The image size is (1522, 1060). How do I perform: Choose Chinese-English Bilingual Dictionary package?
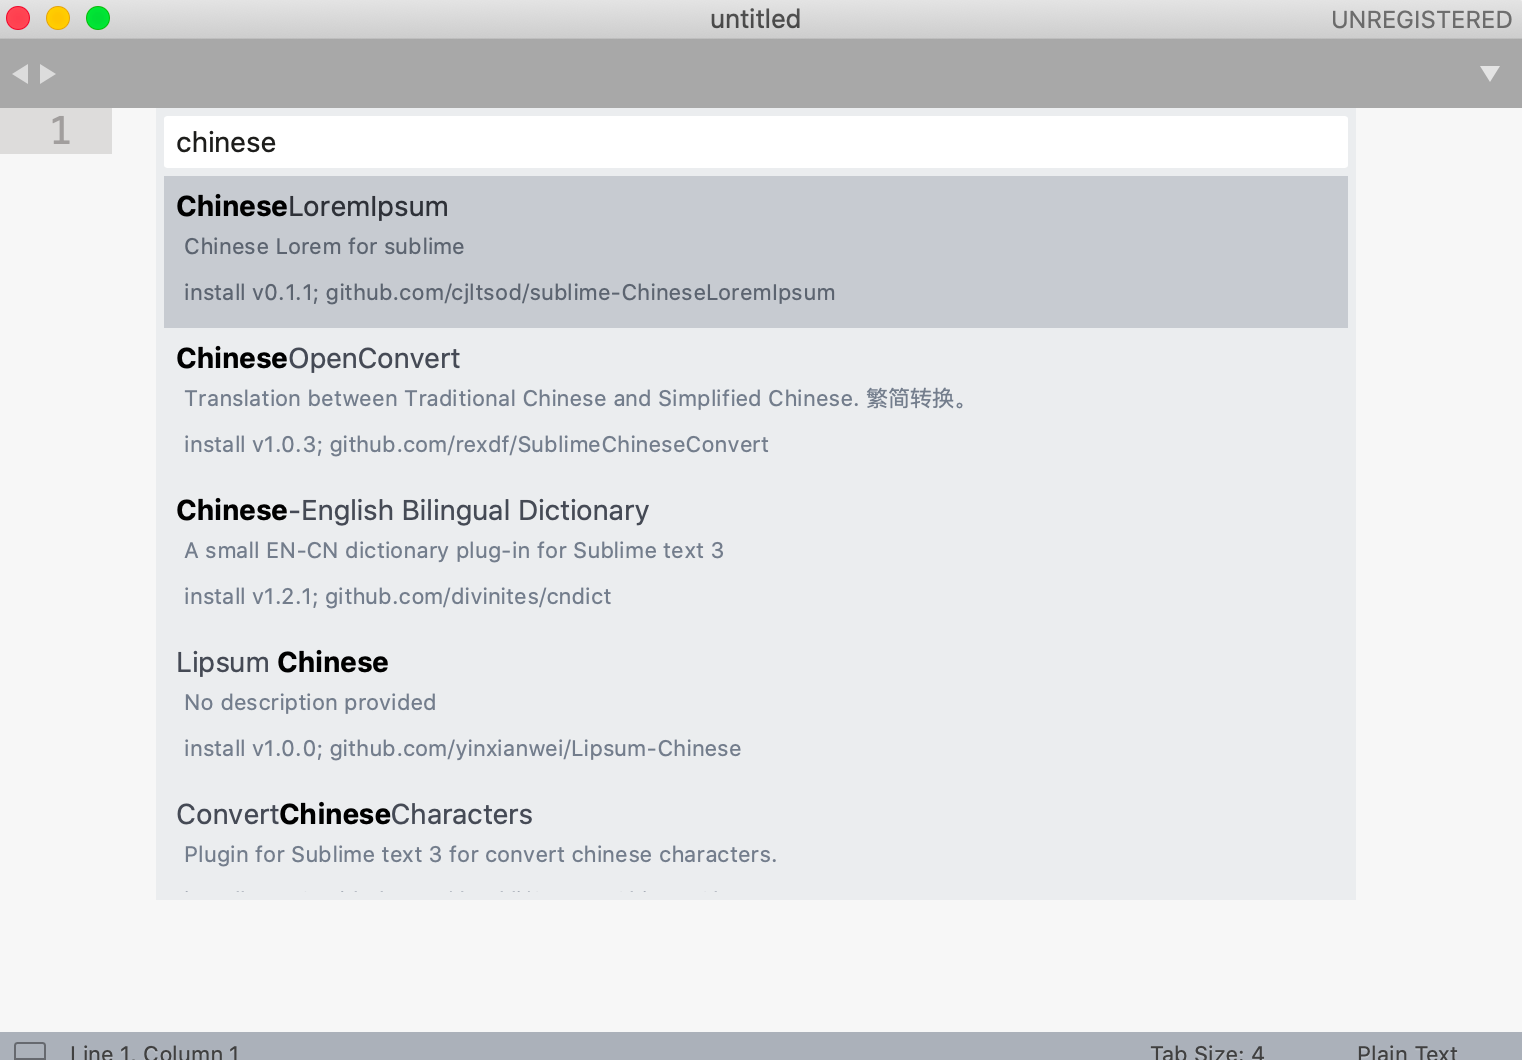point(756,556)
